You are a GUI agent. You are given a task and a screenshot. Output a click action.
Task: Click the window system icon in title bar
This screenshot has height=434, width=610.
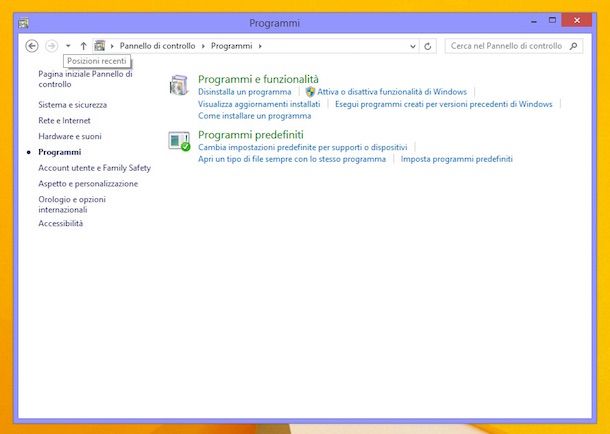pos(23,23)
